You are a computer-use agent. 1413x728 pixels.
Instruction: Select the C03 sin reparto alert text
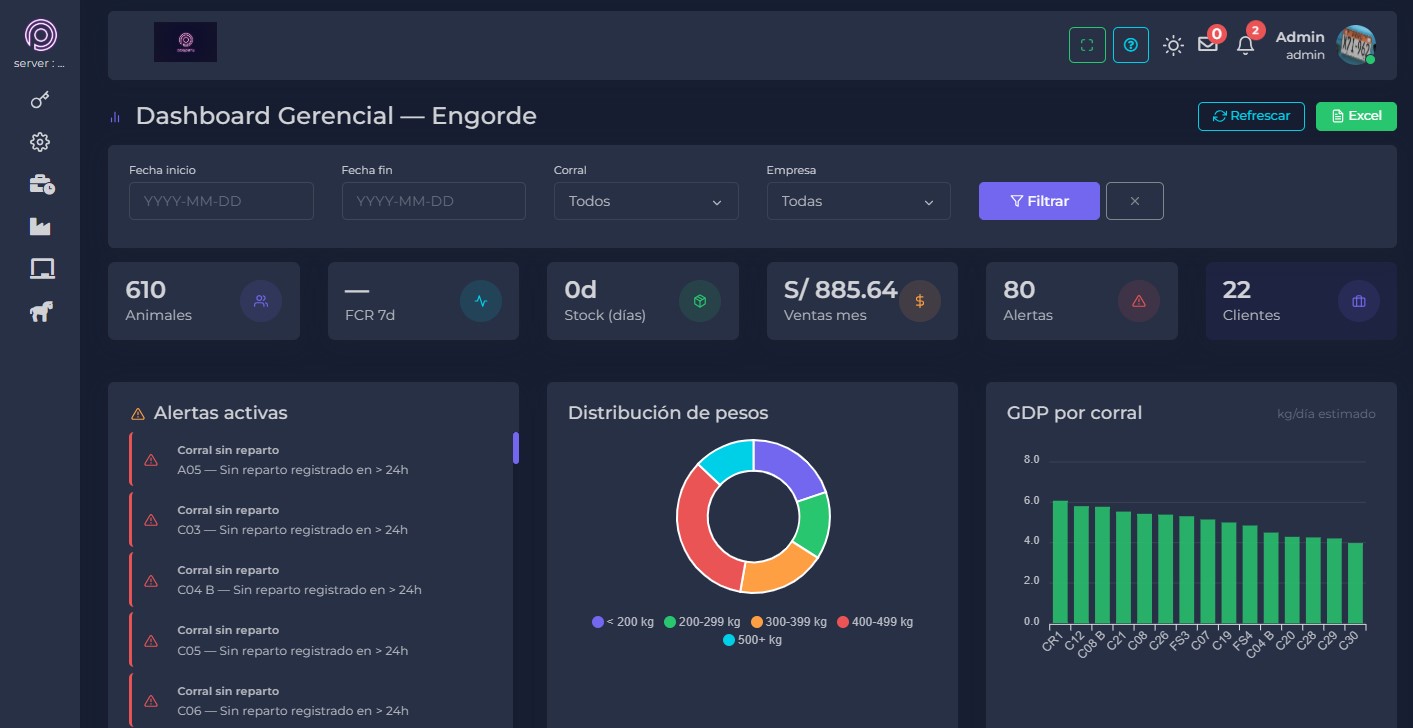point(293,530)
